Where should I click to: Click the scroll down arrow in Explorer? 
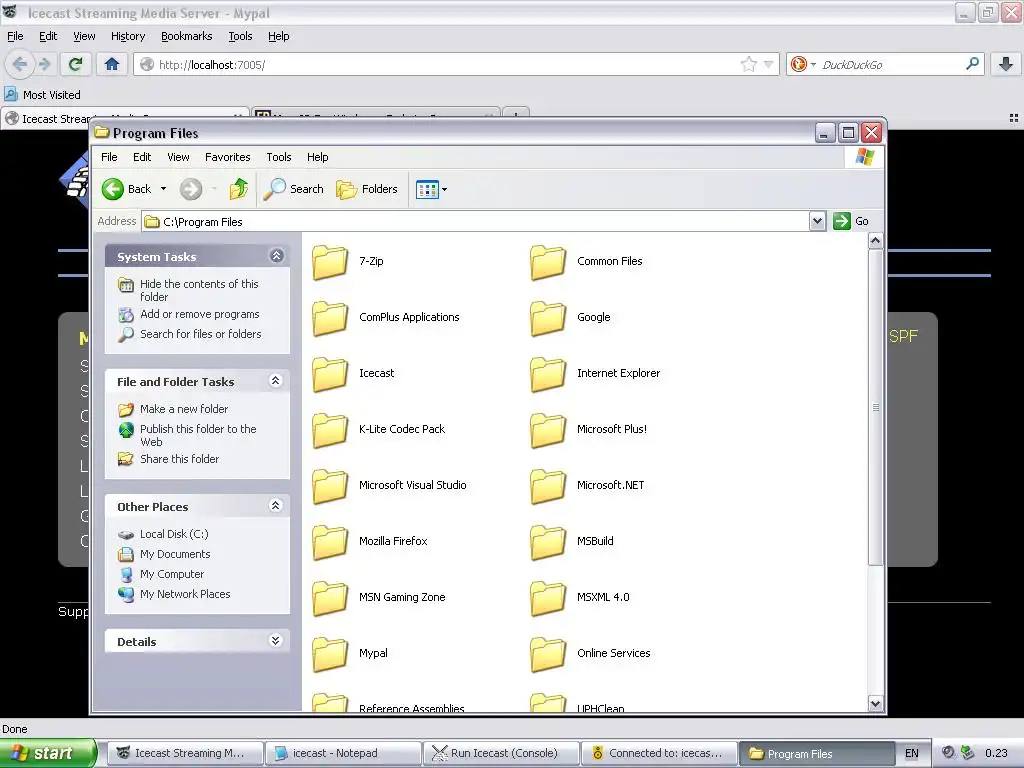[876, 703]
